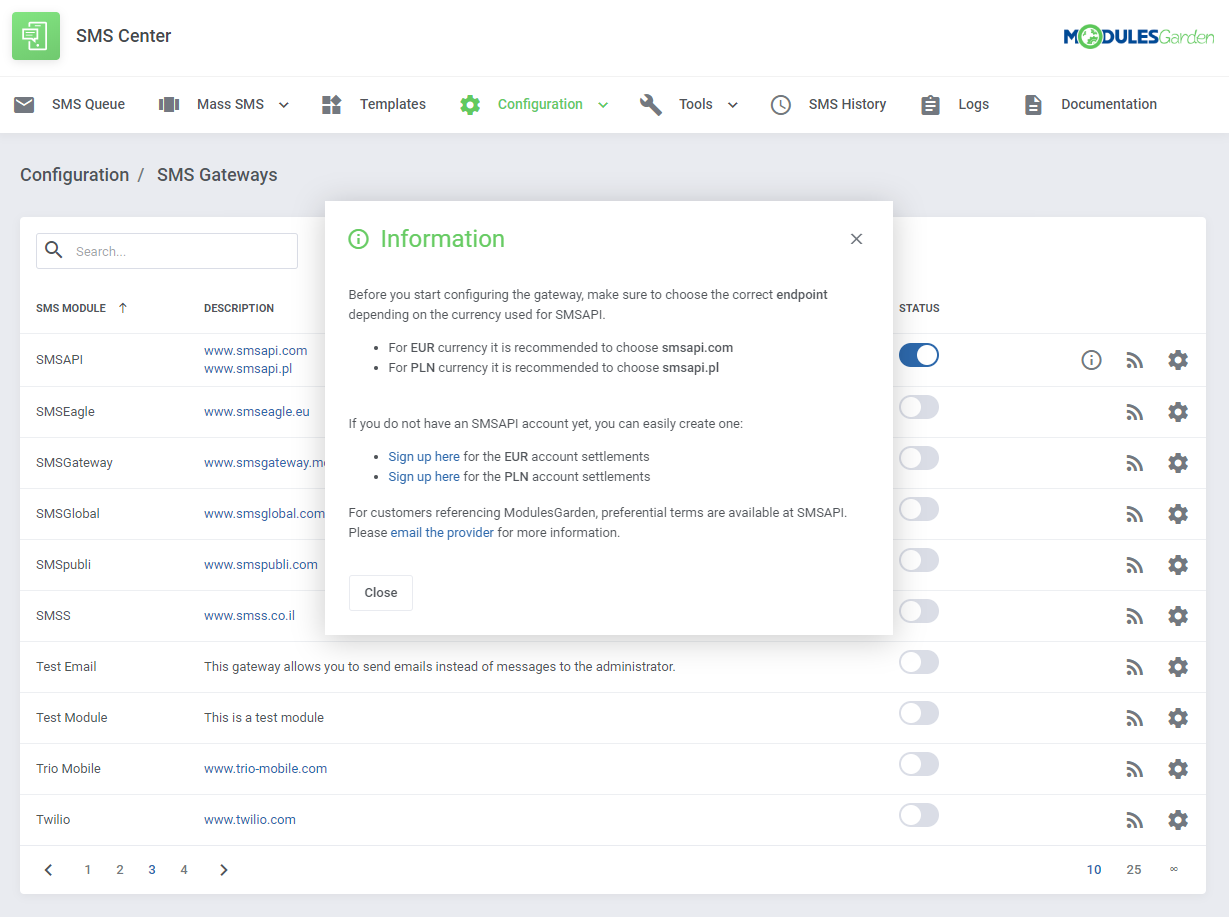Image resolution: width=1229 pixels, height=917 pixels.
Task: Open the Documentation menu item
Action: click(x=1108, y=104)
